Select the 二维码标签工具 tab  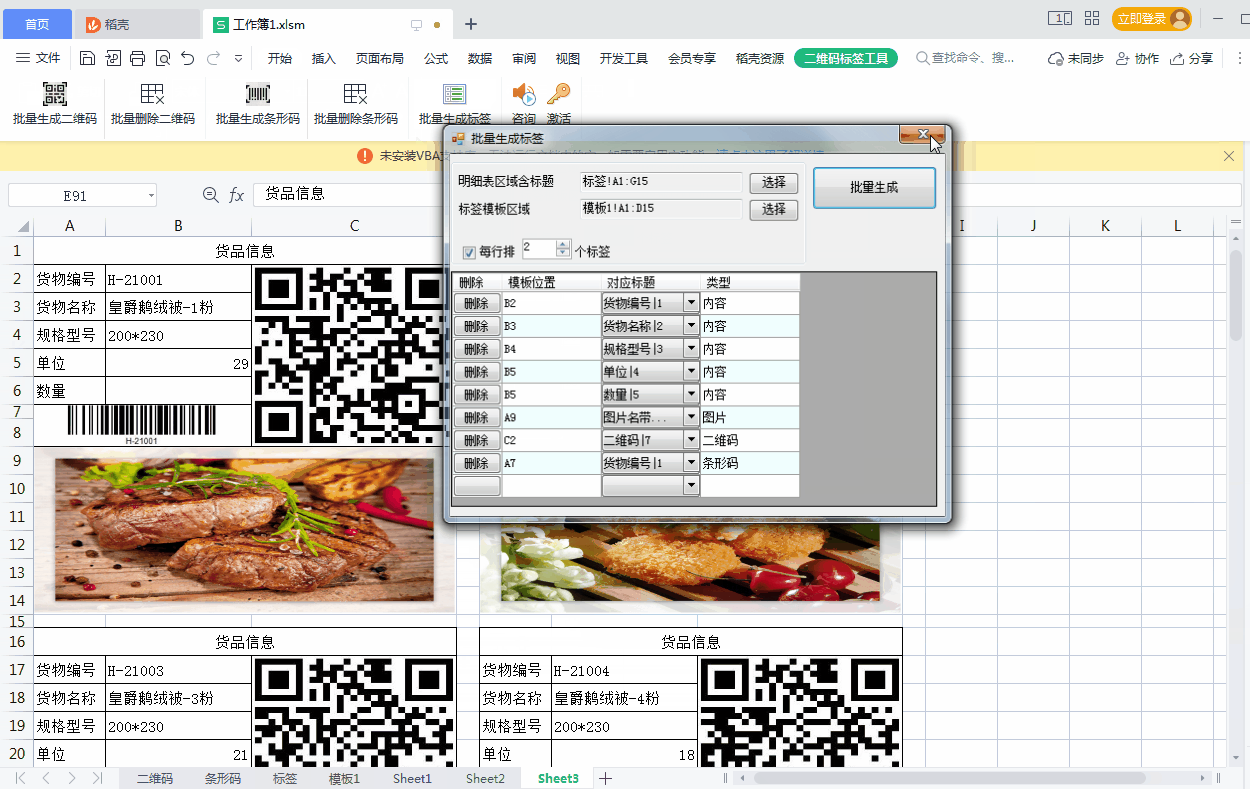click(846, 59)
